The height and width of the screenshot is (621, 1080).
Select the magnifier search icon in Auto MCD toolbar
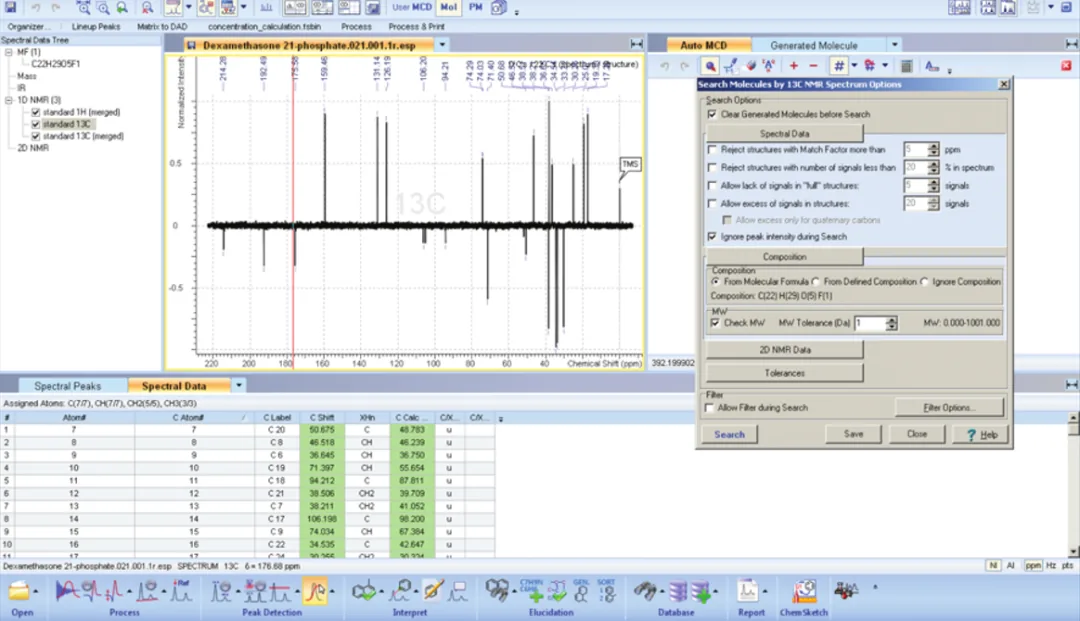tap(709, 66)
